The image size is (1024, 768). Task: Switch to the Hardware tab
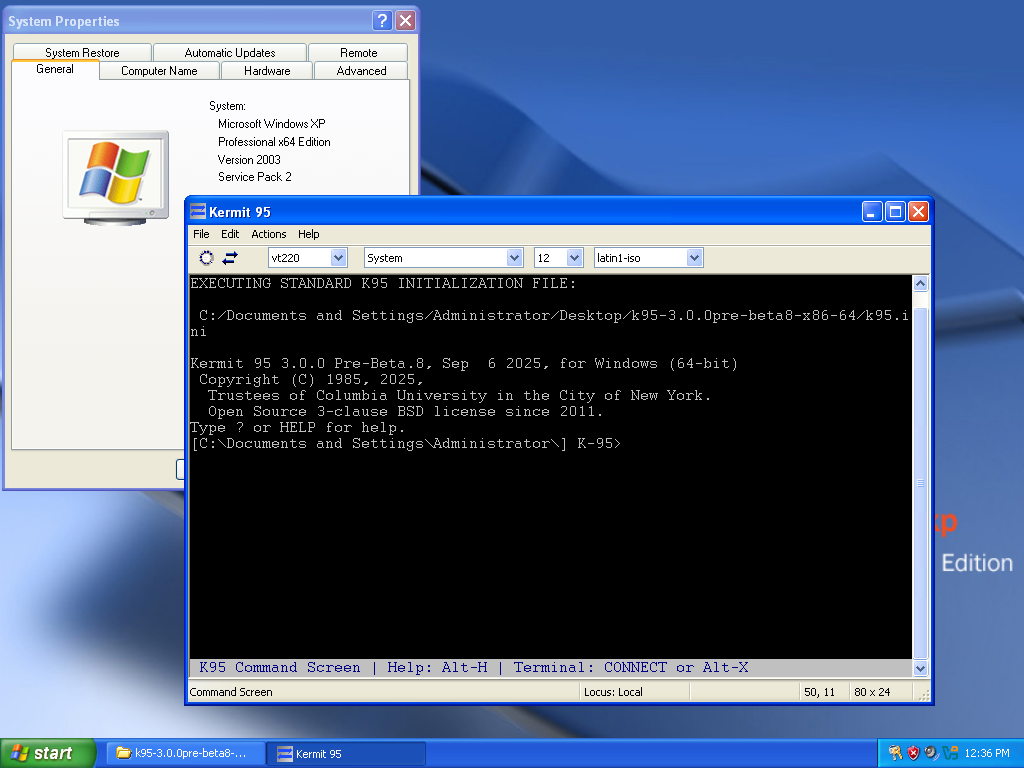click(267, 71)
